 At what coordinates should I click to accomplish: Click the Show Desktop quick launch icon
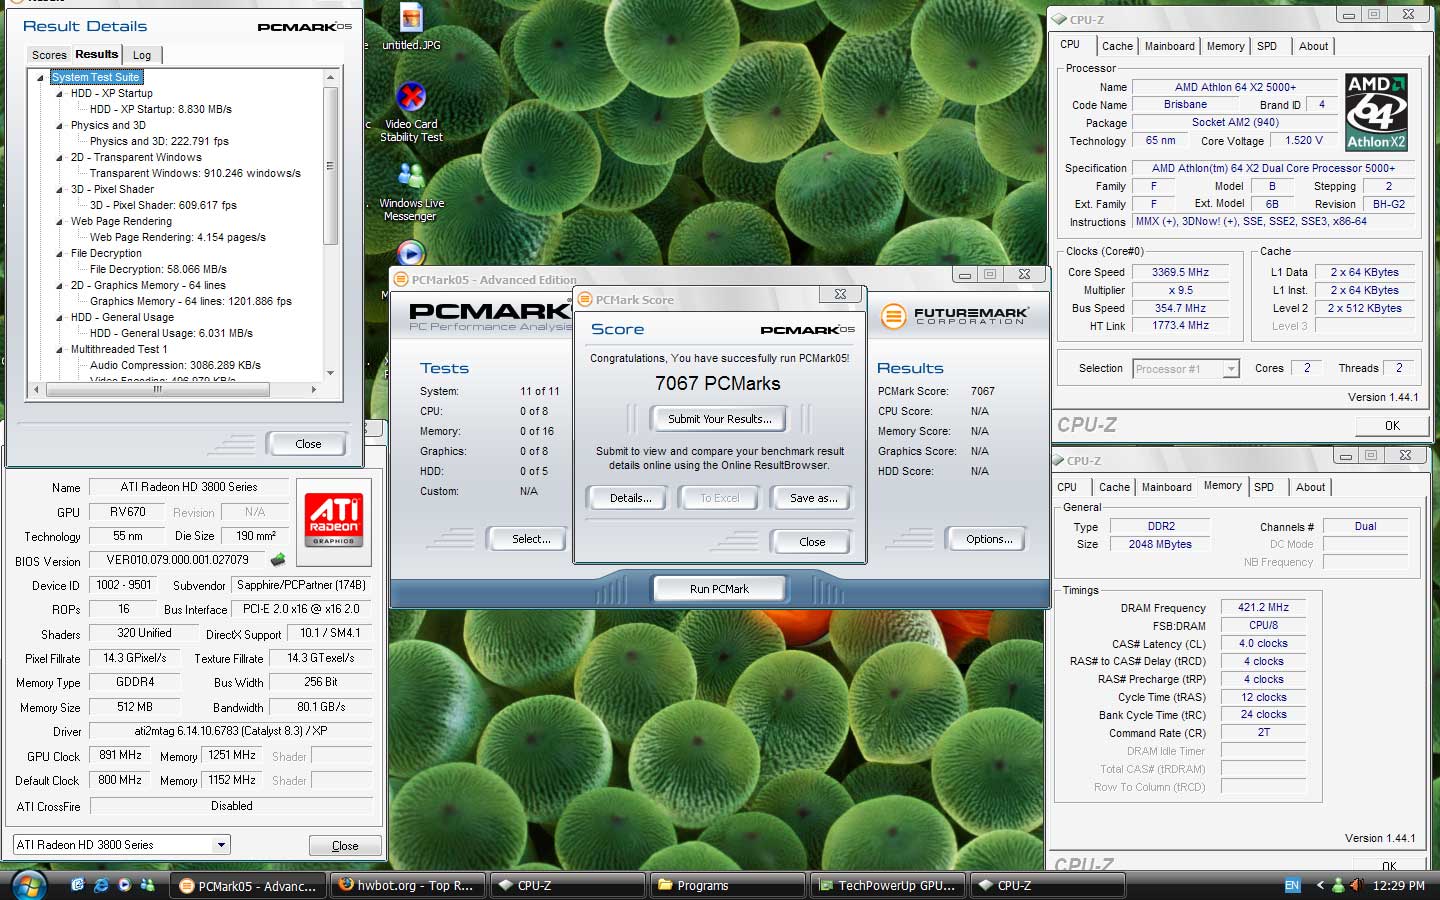(78, 885)
